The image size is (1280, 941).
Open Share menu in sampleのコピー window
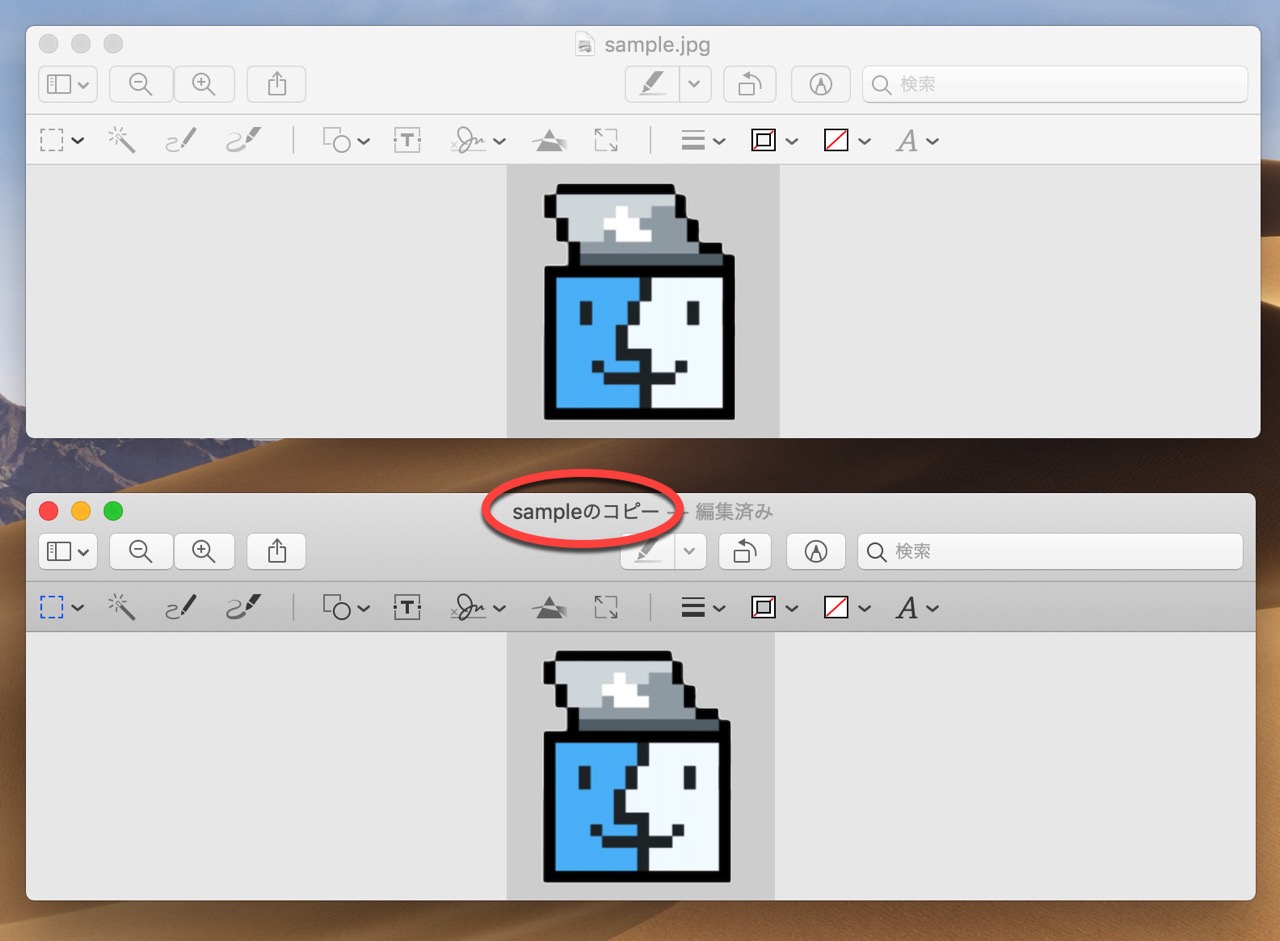tap(277, 551)
